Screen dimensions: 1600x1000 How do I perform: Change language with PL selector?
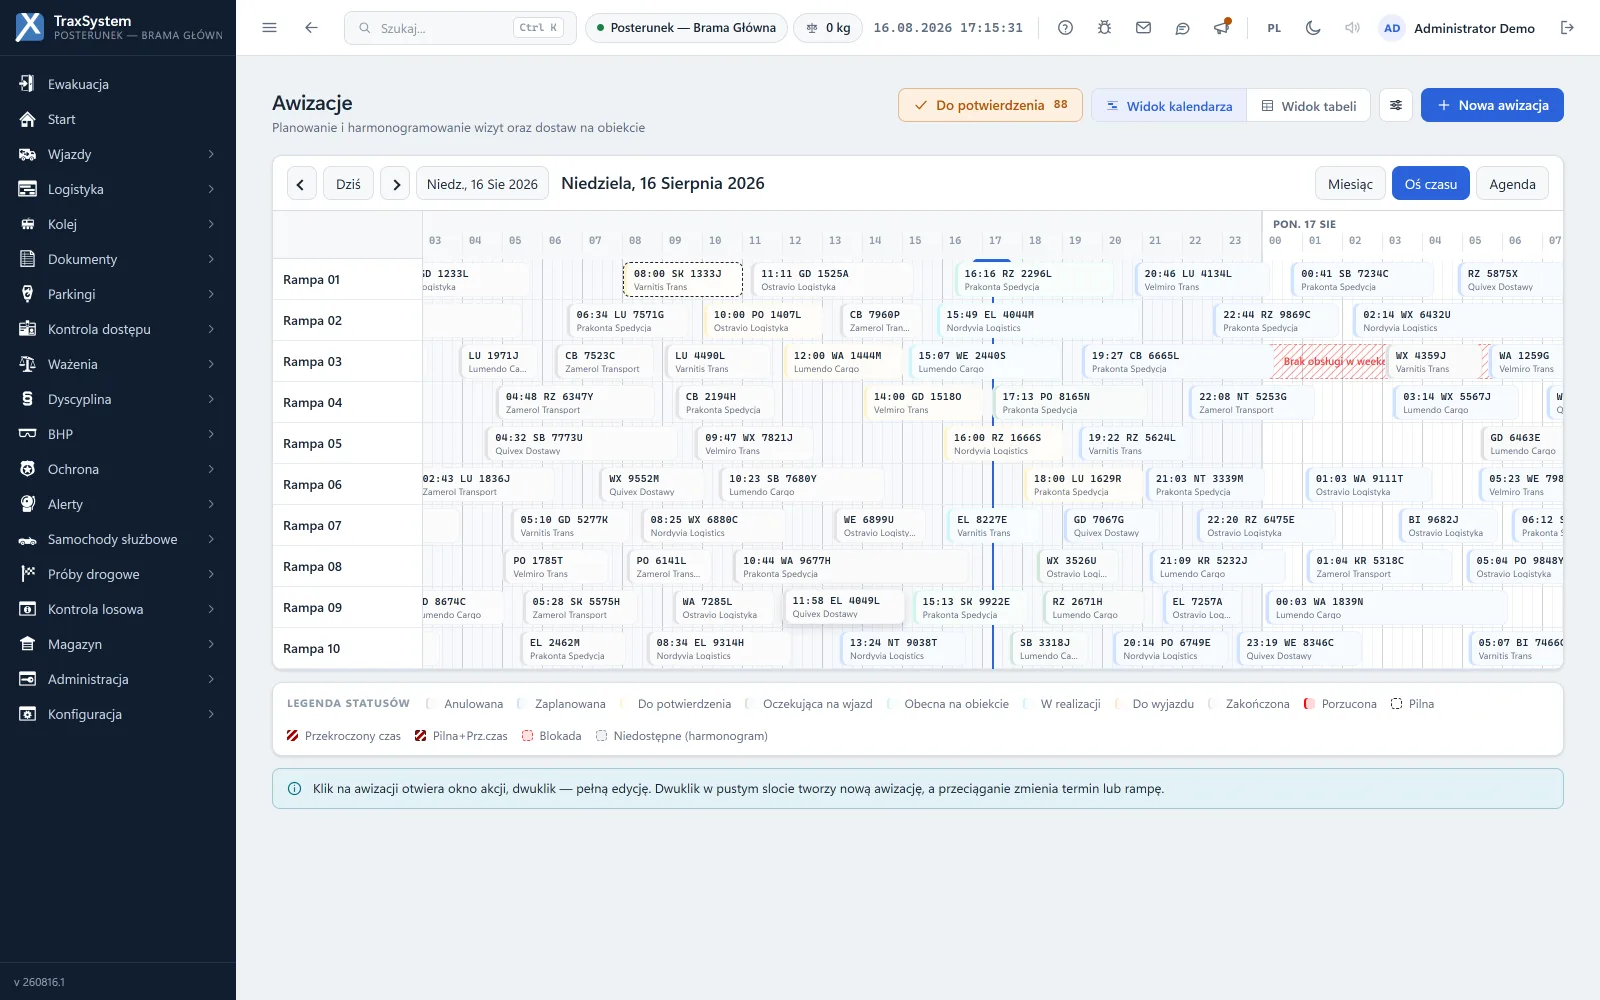coord(1274,28)
